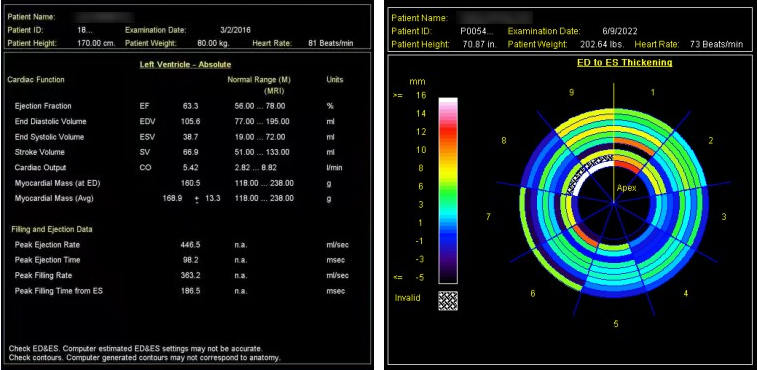Click the examination date 6/9/2022
Viewport: 757px width, 370px height.
pyautogui.click(x=619, y=31)
